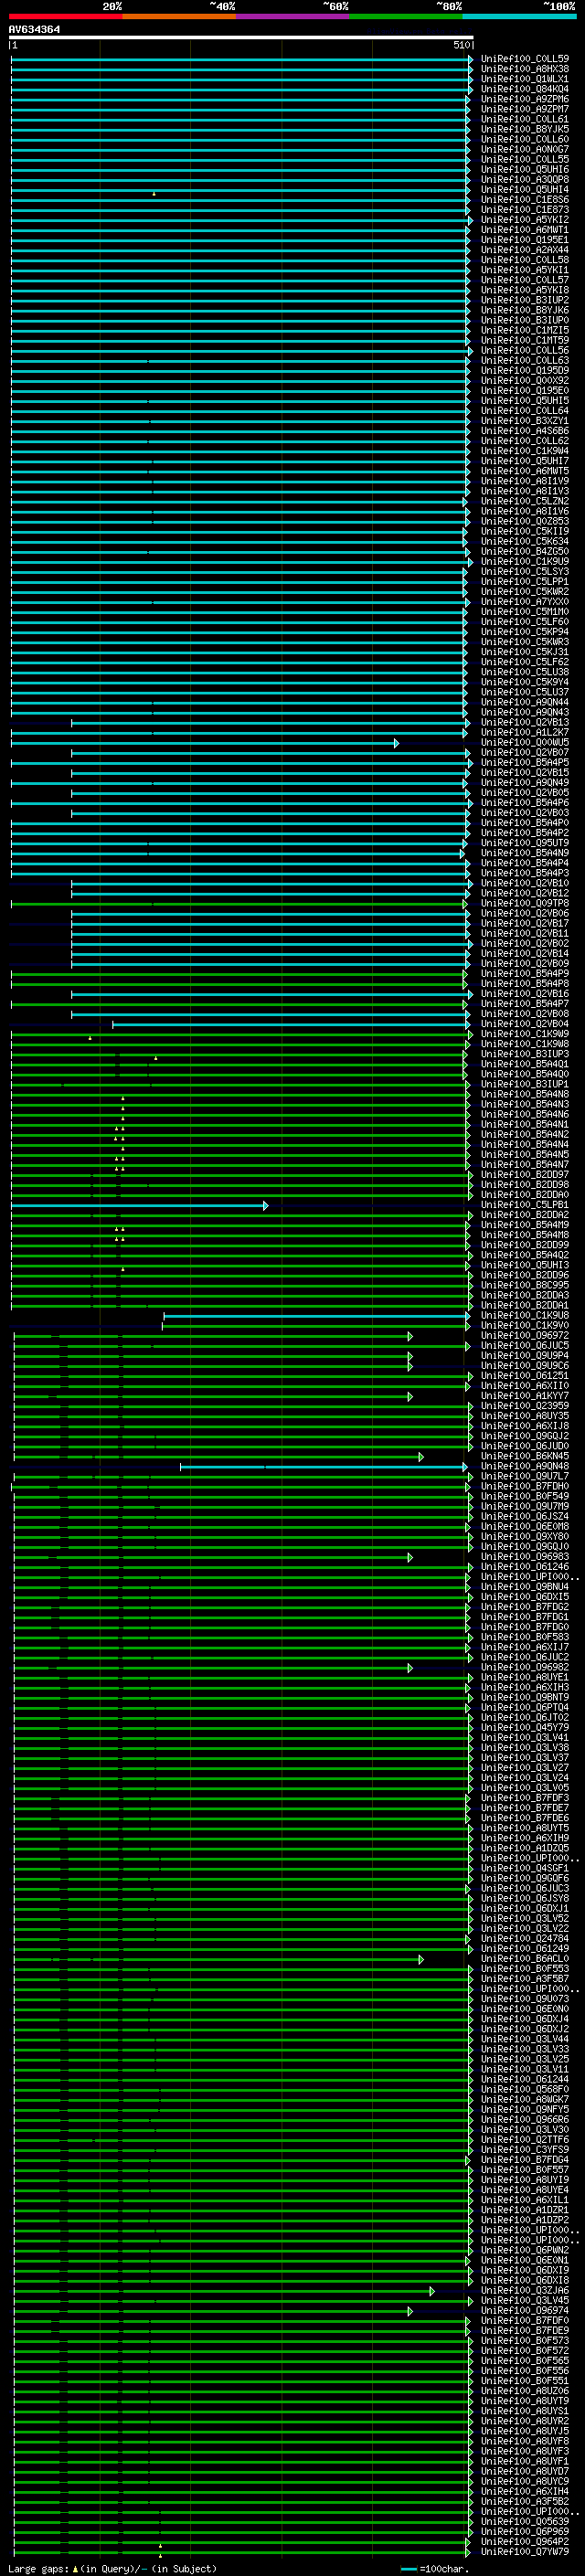Viewport: 585px width, 2576px height.
Task: Select the UniRef100_B8YJK5 label
Action: pyautogui.click(x=525, y=129)
